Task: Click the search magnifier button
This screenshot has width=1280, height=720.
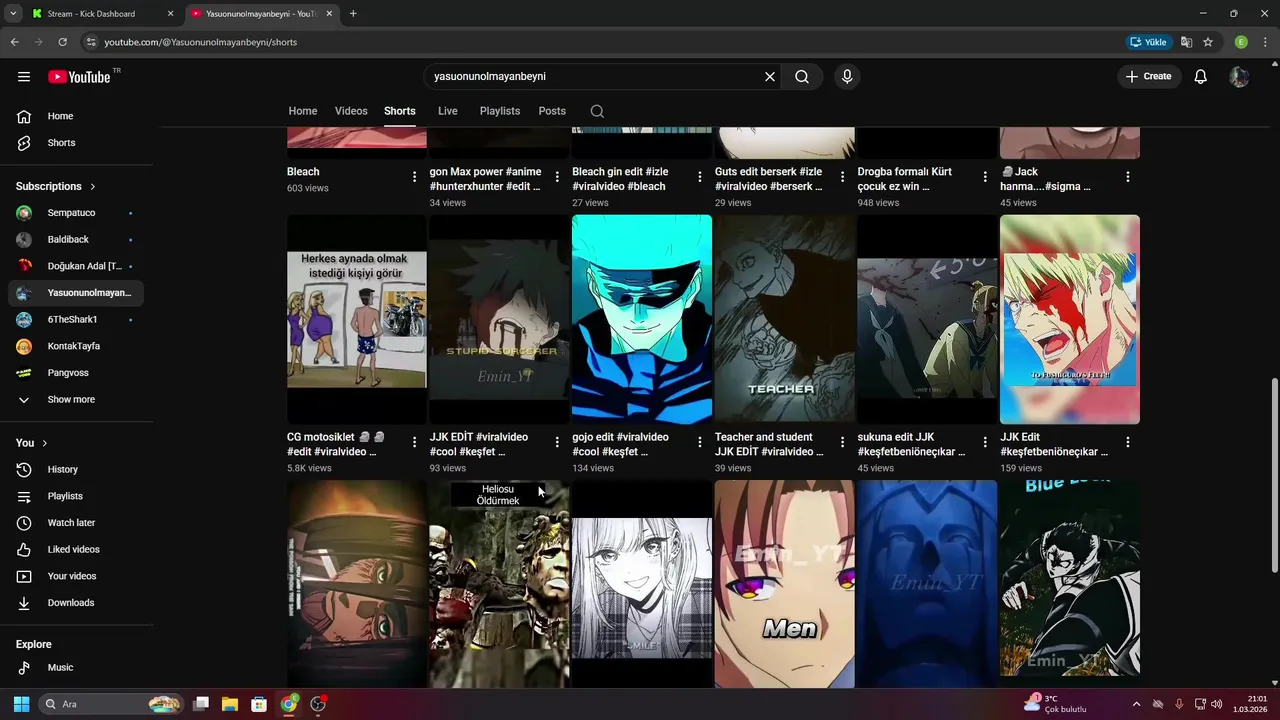Action: (x=802, y=76)
